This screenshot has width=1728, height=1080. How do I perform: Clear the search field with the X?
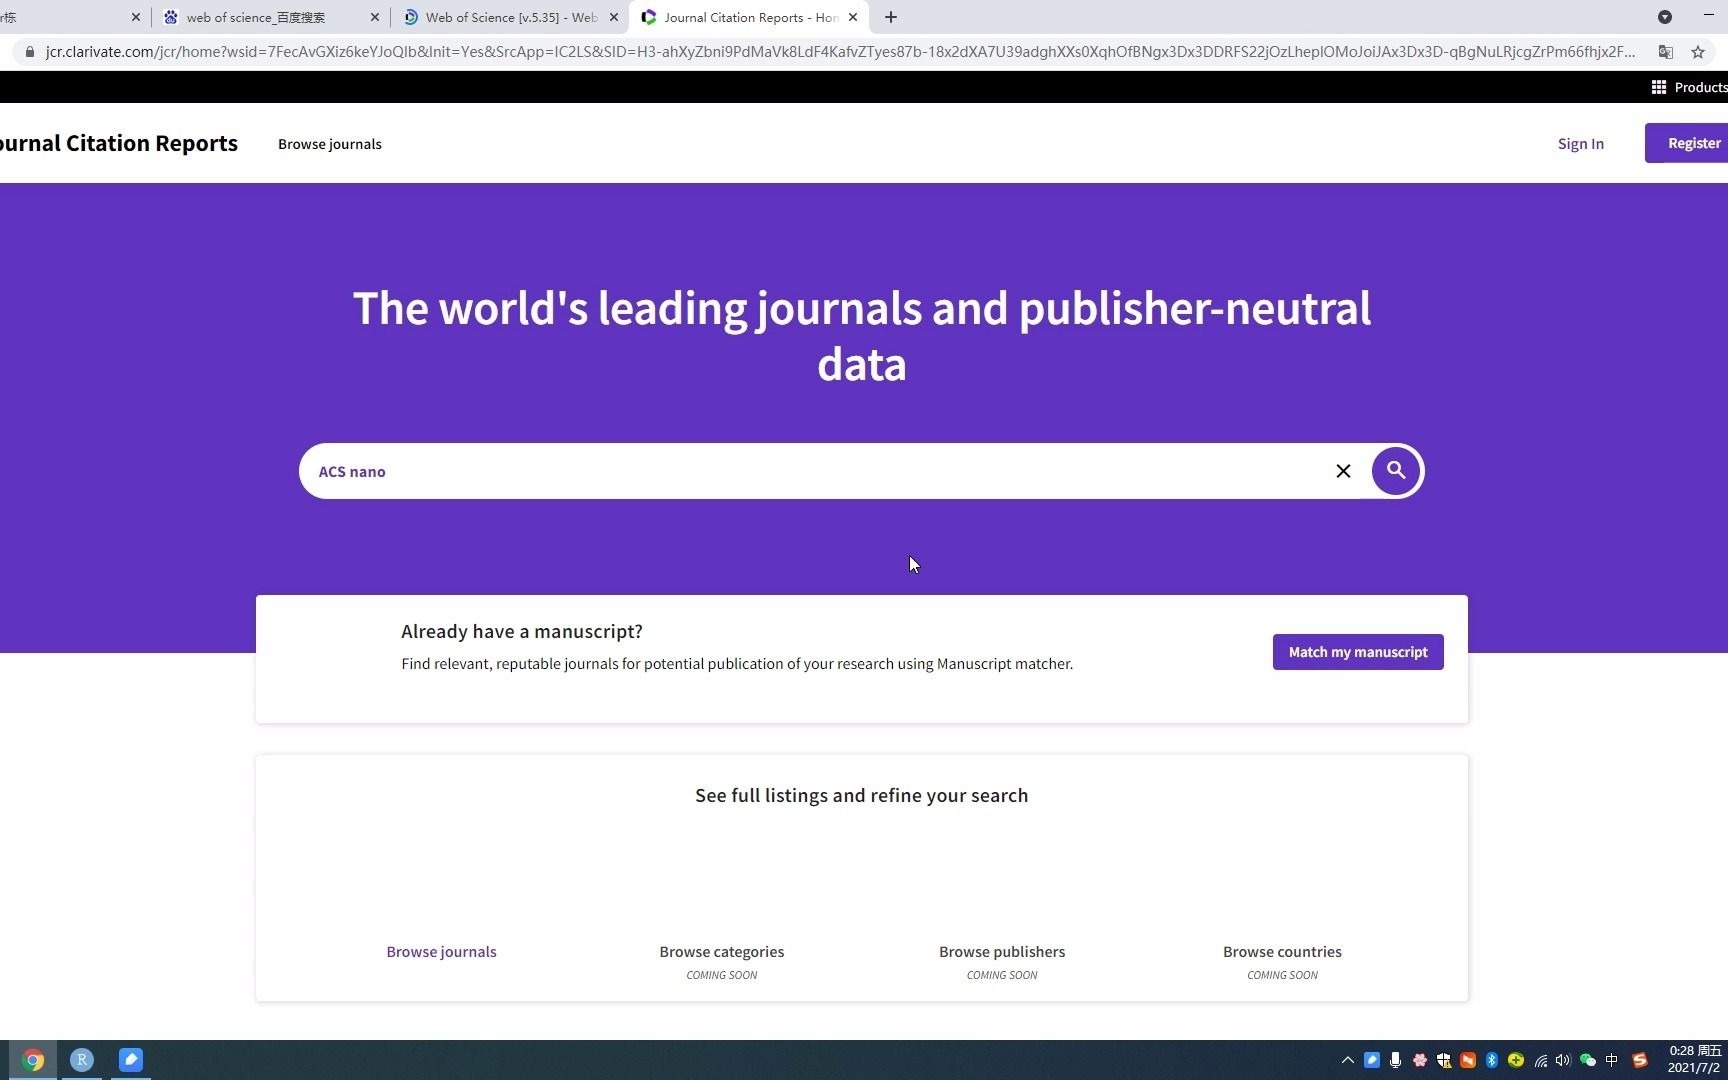point(1343,471)
